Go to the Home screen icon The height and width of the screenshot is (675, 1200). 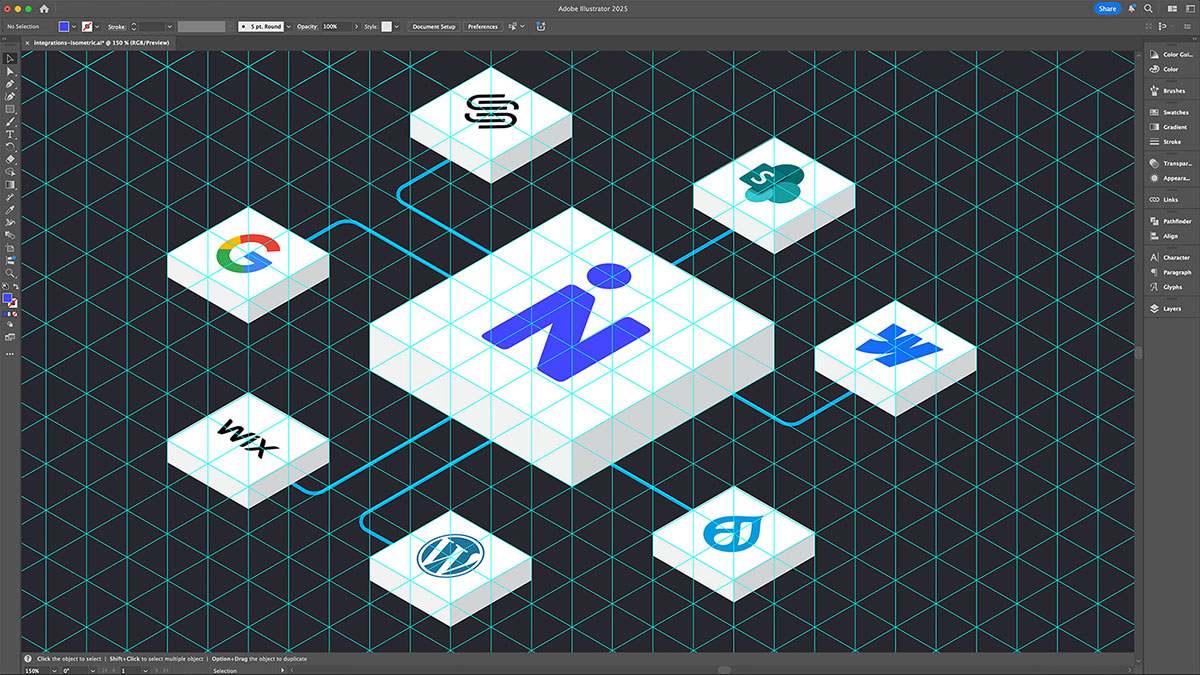click(44, 8)
